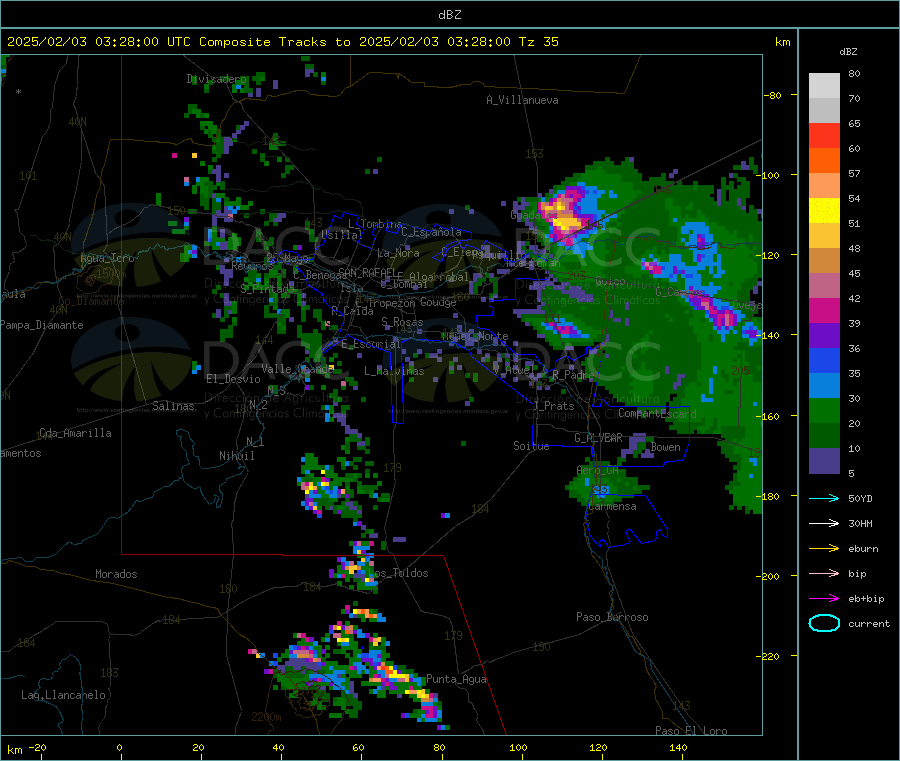The image size is (900, 761).
Task: Click the 'dBZ' title at top center
Action: pyautogui.click(x=449, y=15)
